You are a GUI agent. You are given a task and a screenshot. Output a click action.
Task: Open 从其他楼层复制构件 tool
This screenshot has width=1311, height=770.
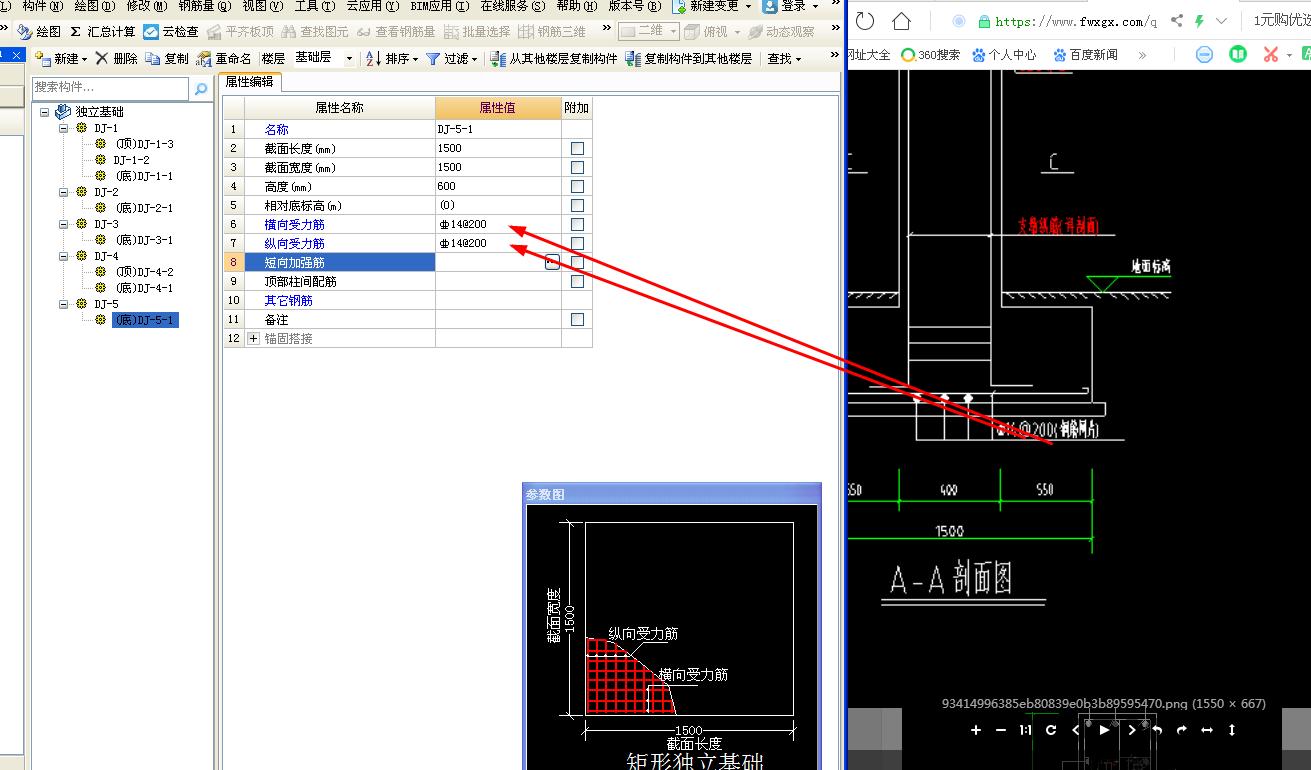[553, 59]
